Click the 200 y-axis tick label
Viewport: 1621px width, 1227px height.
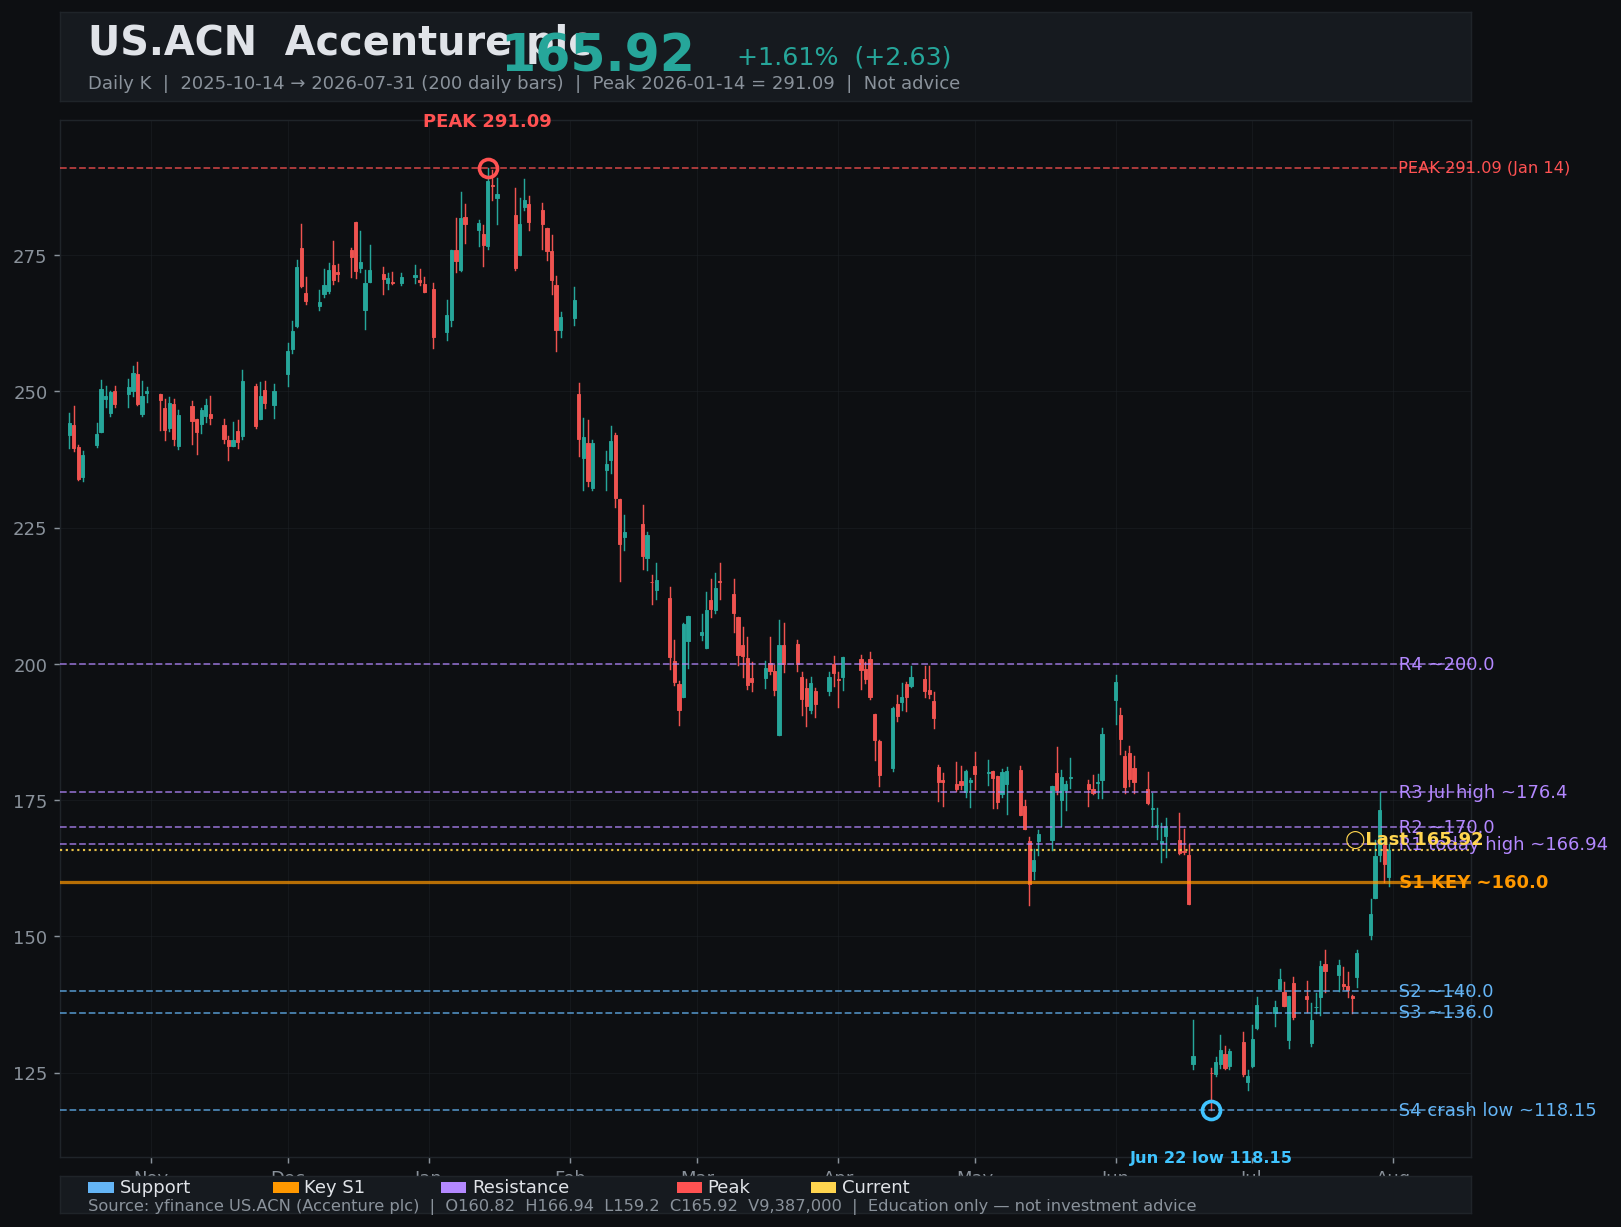[30, 664]
